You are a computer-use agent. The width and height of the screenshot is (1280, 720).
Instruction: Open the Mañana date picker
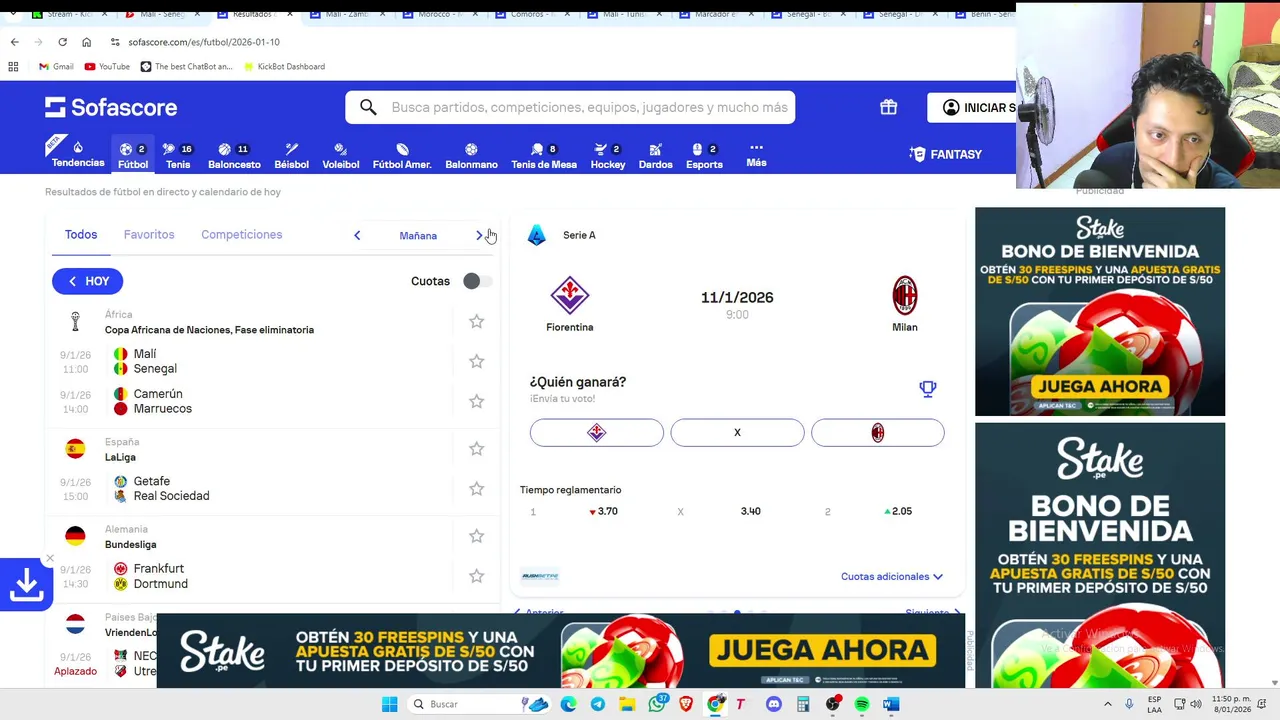tap(418, 236)
